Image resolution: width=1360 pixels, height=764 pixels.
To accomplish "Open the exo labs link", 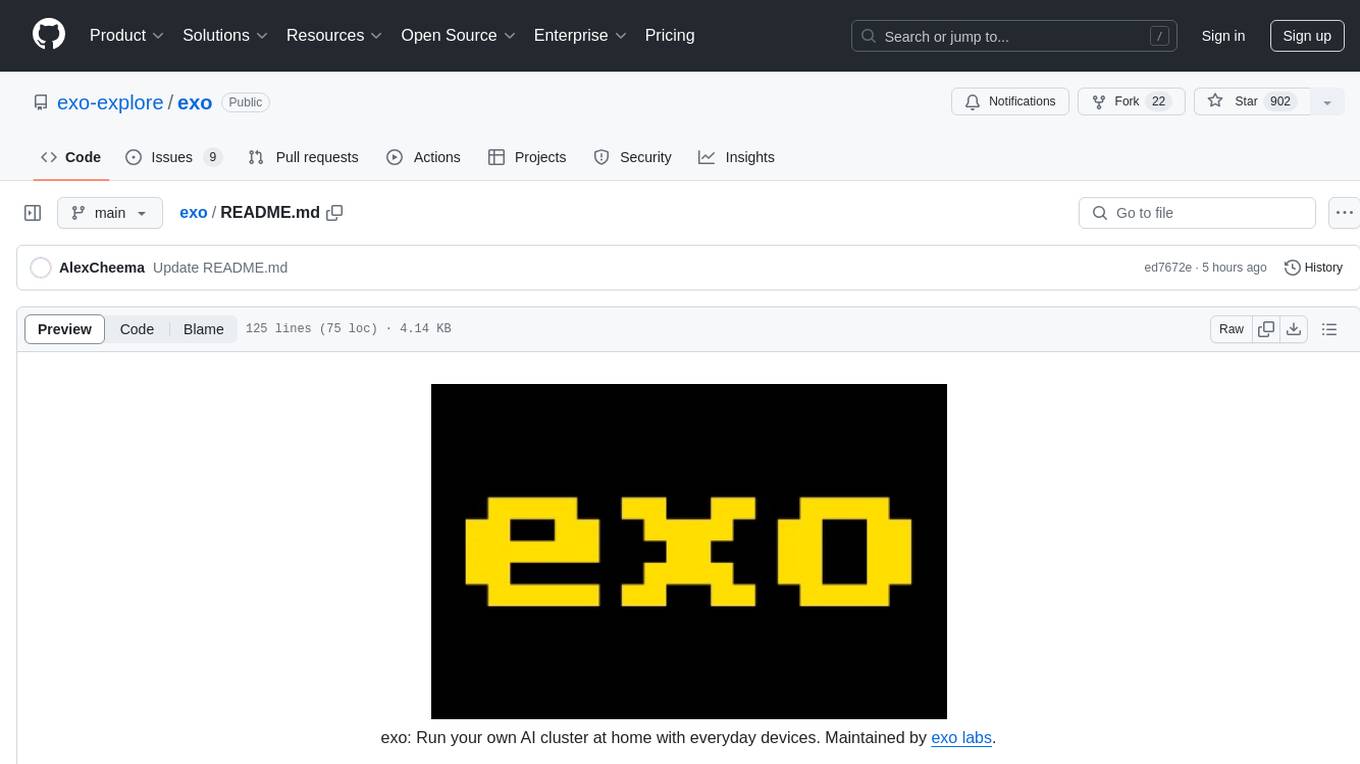I will (x=961, y=738).
